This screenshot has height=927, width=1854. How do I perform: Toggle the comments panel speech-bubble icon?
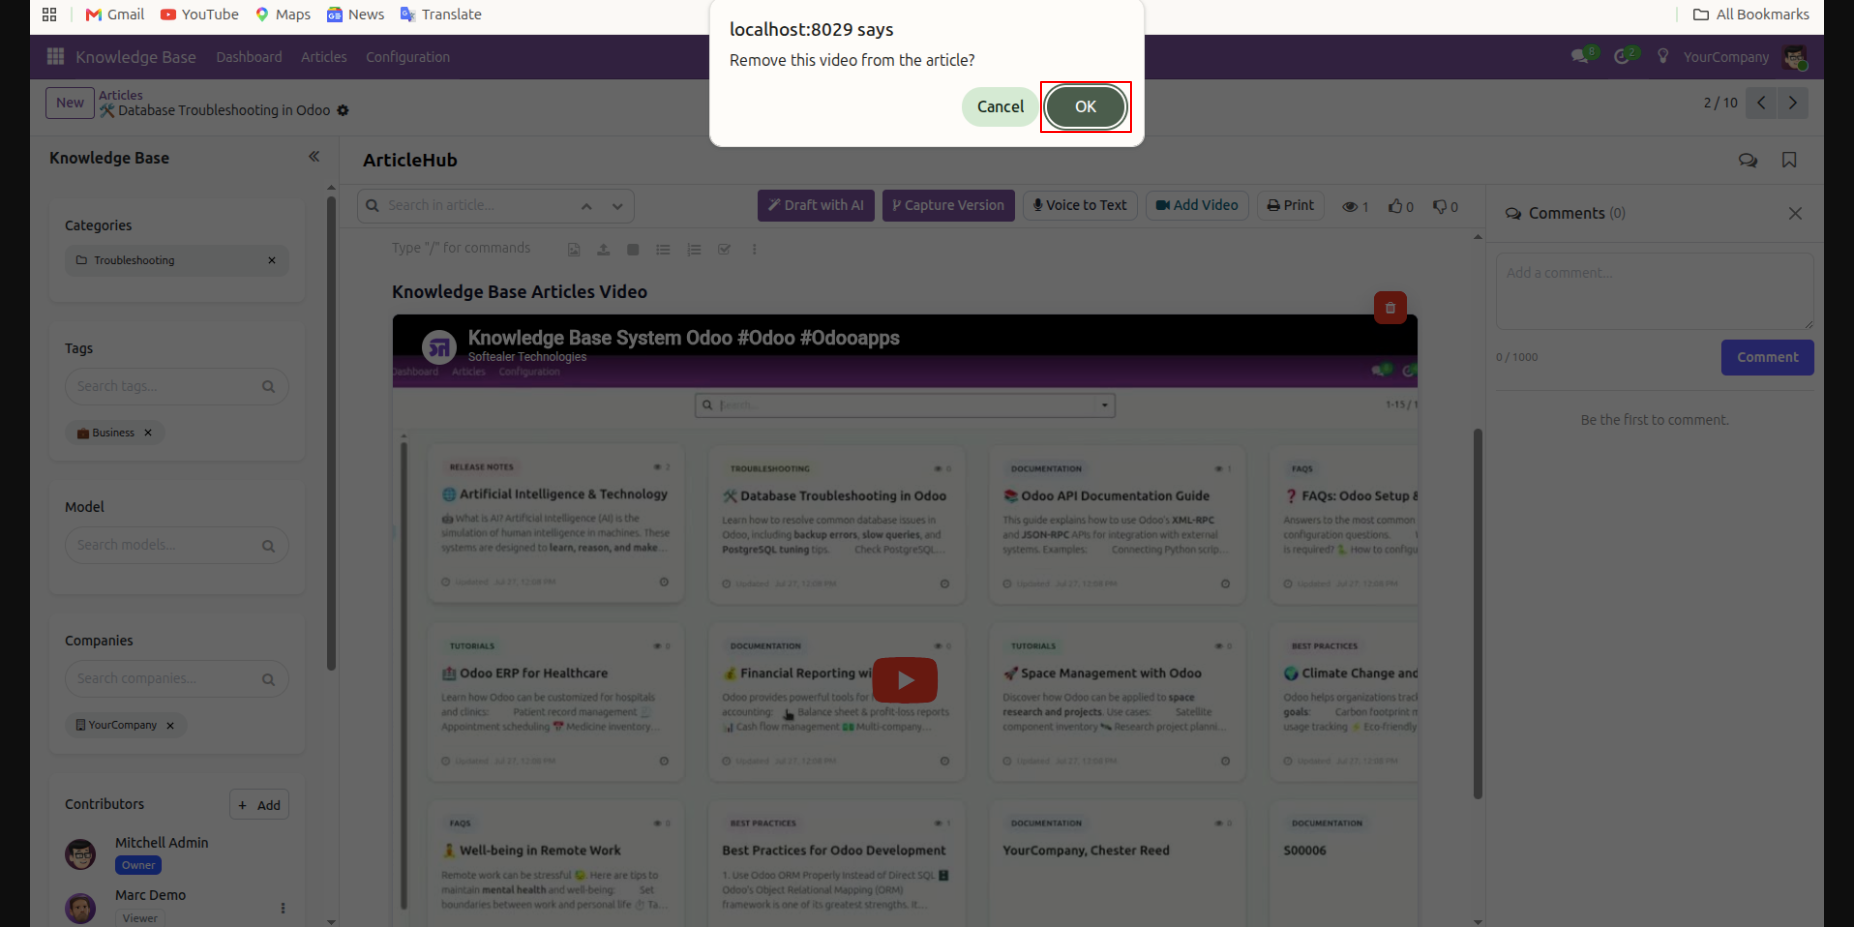1748,160
